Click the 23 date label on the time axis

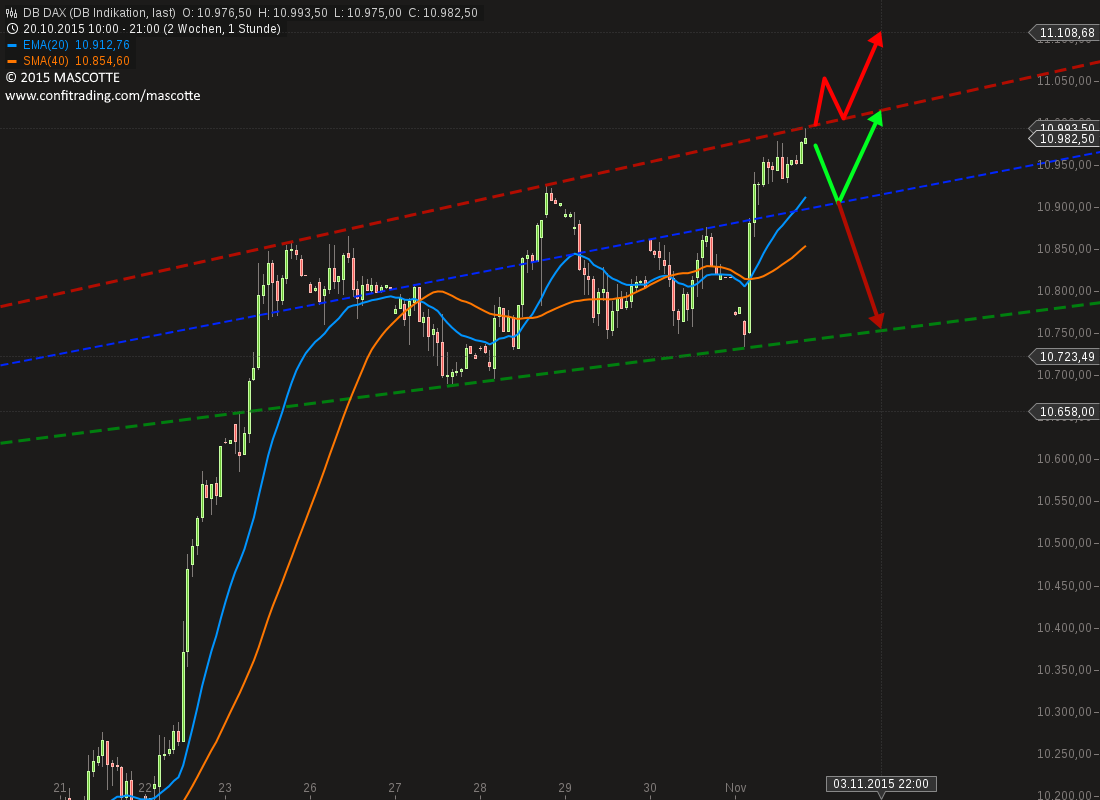click(225, 787)
